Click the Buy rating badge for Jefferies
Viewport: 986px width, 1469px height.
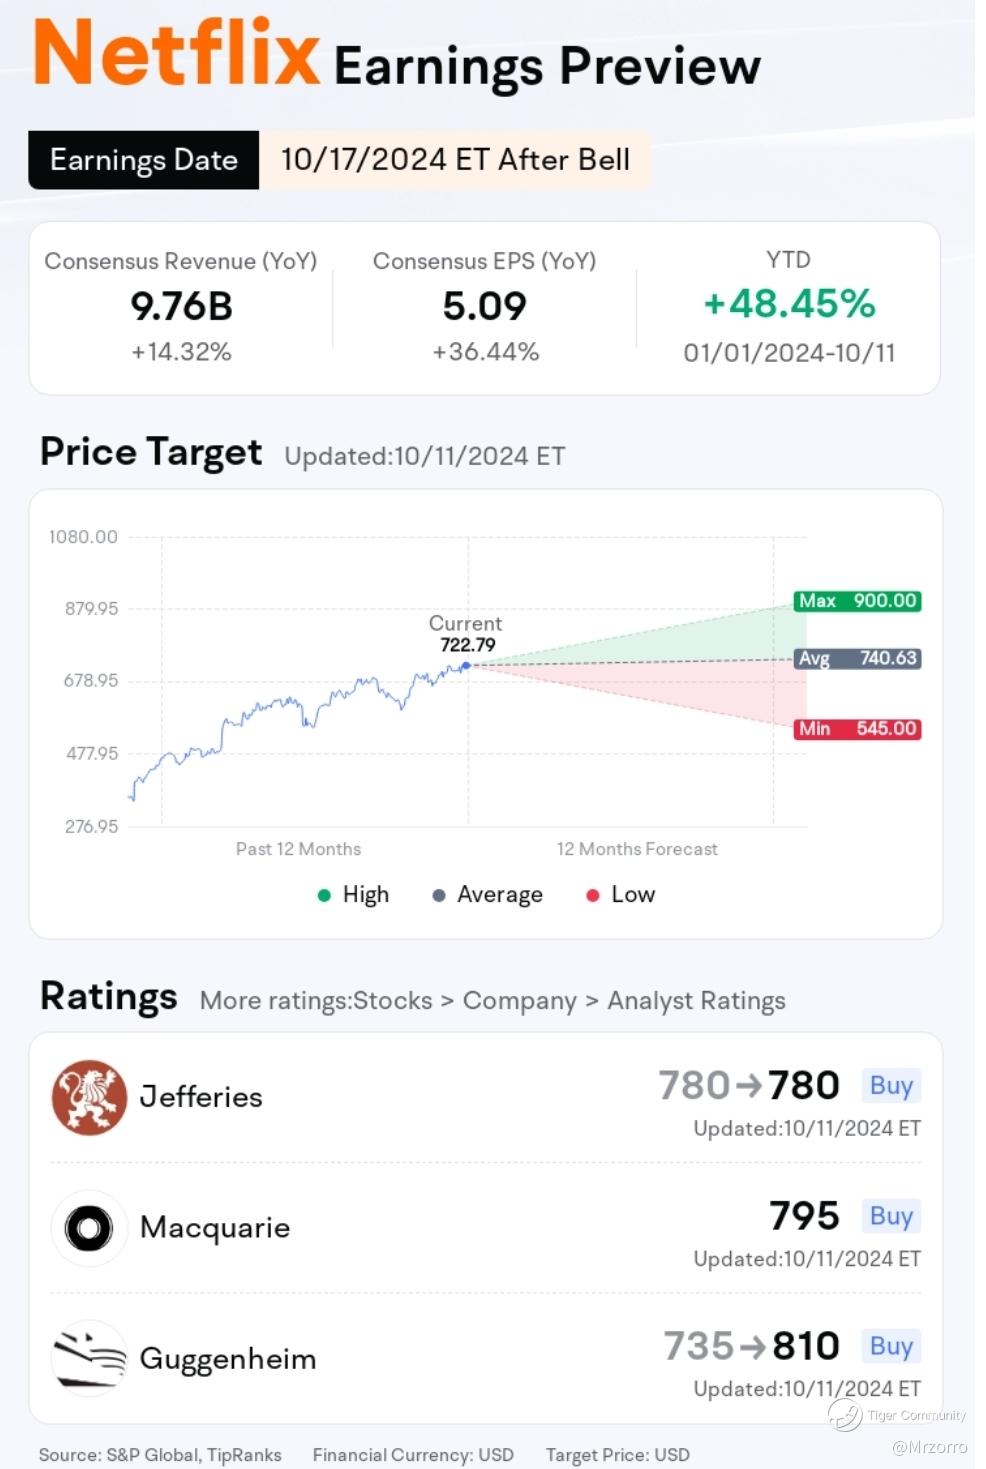(891, 1085)
